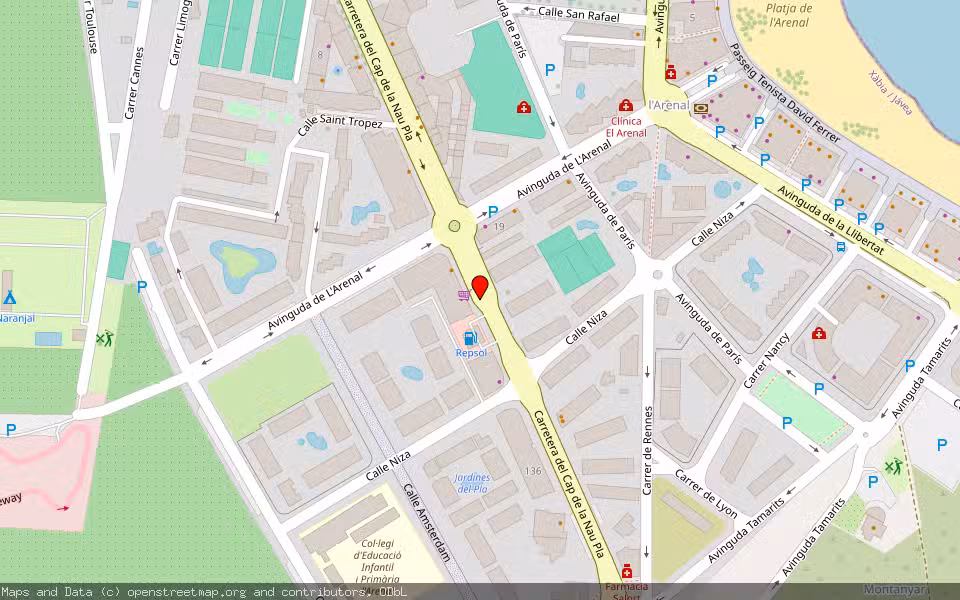Click the golf icon near Avinguda Tamarits
960x600 pixels.
coord(893,467)
